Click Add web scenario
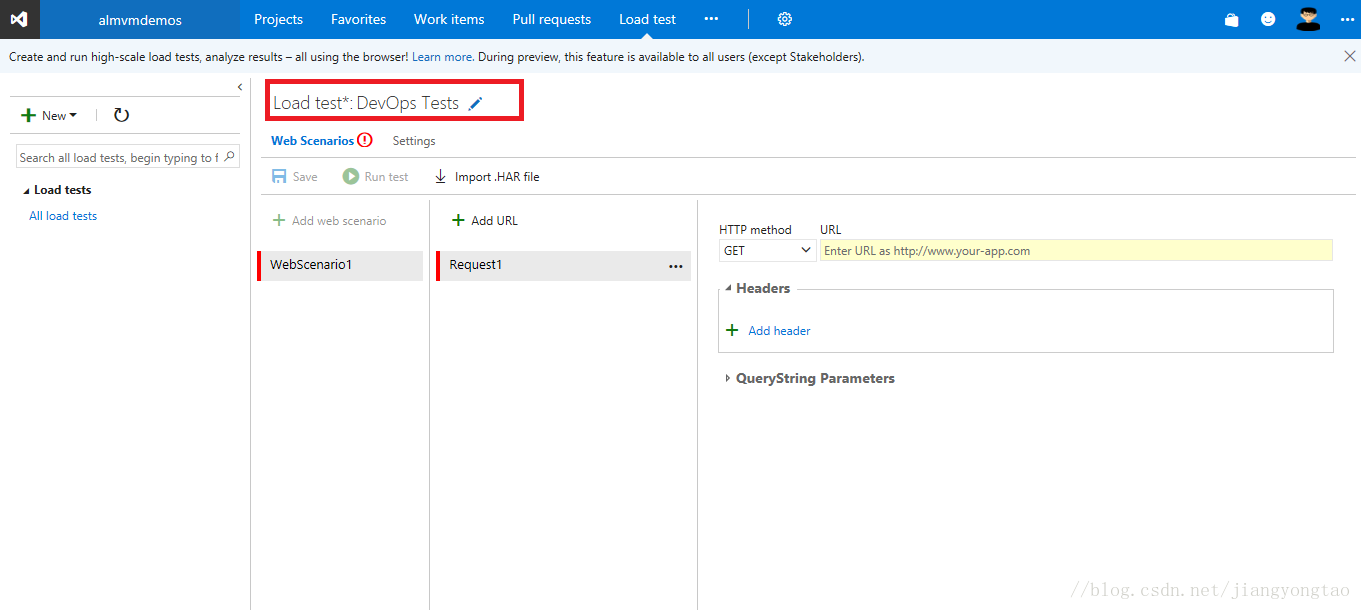1361x610 pixels. [x=330, y=220]
